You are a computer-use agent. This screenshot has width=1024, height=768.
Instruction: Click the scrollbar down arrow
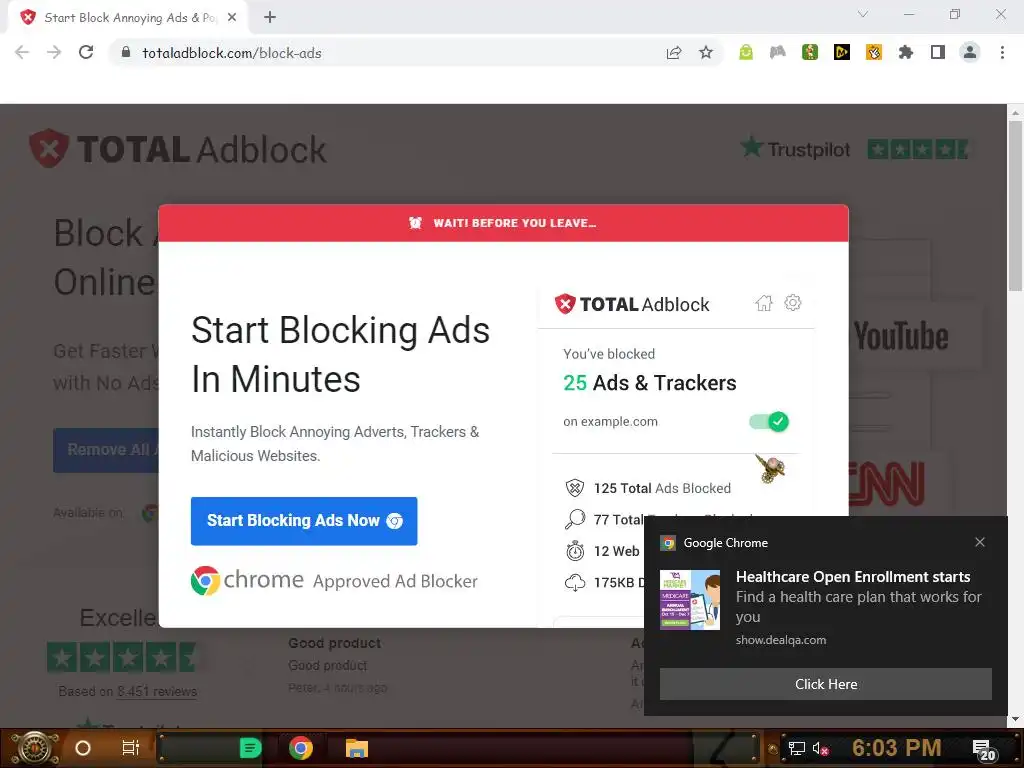click(x=1016, y=719)
